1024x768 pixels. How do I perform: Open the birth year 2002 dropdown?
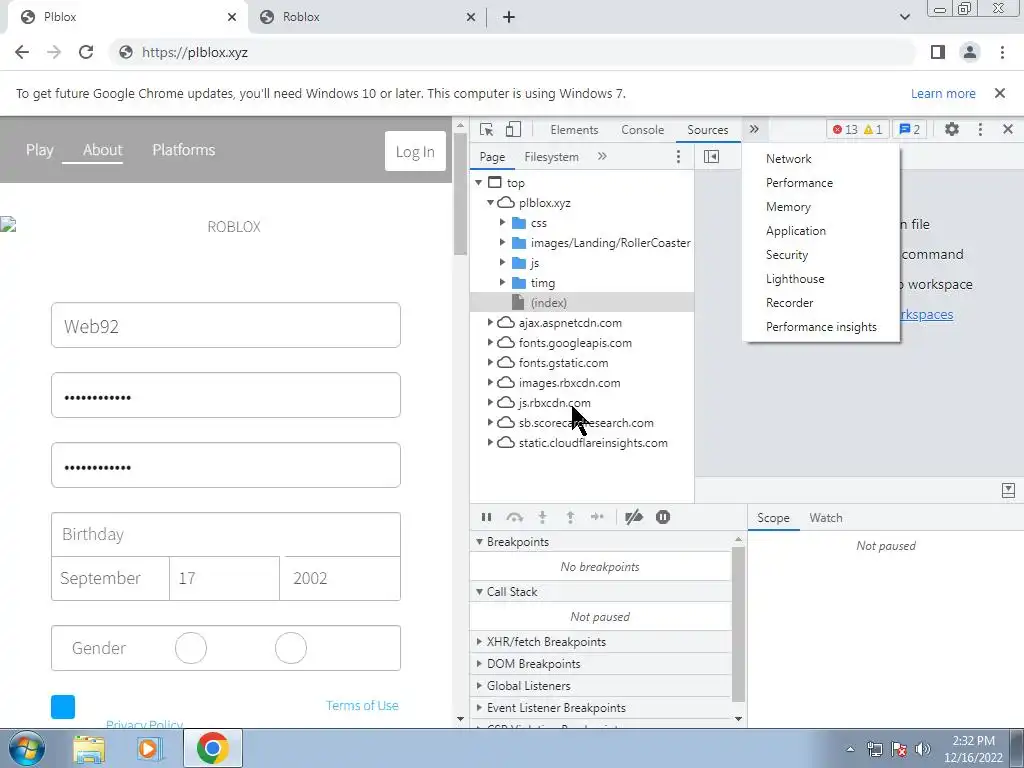click(340, 579)
